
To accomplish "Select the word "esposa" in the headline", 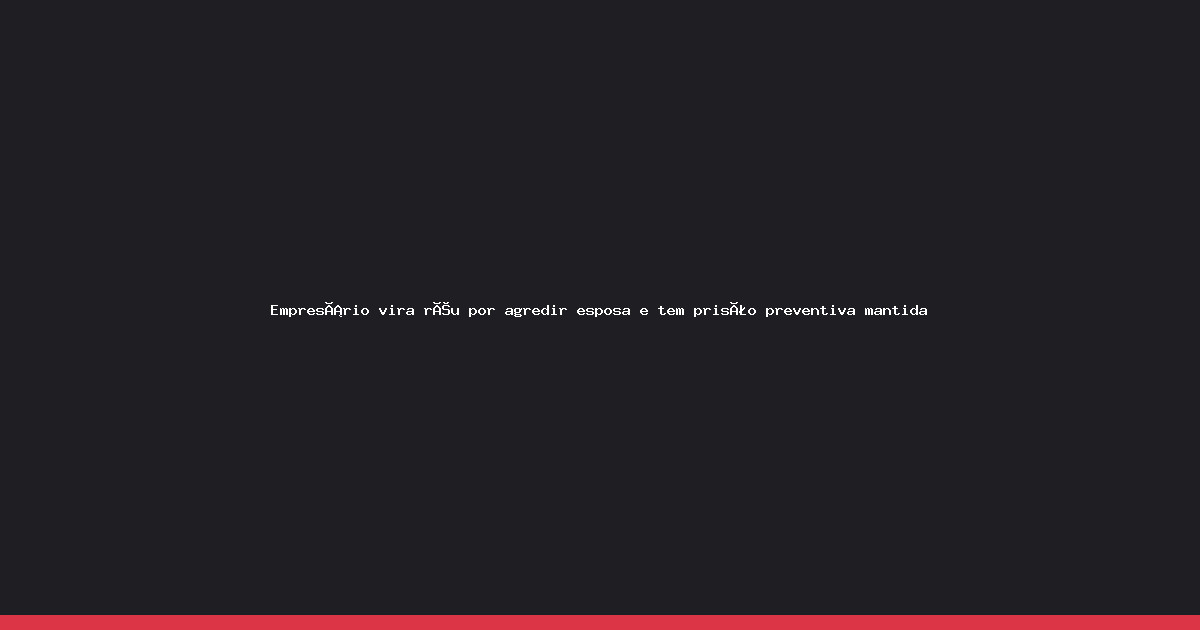I will [x=603, y=311].
